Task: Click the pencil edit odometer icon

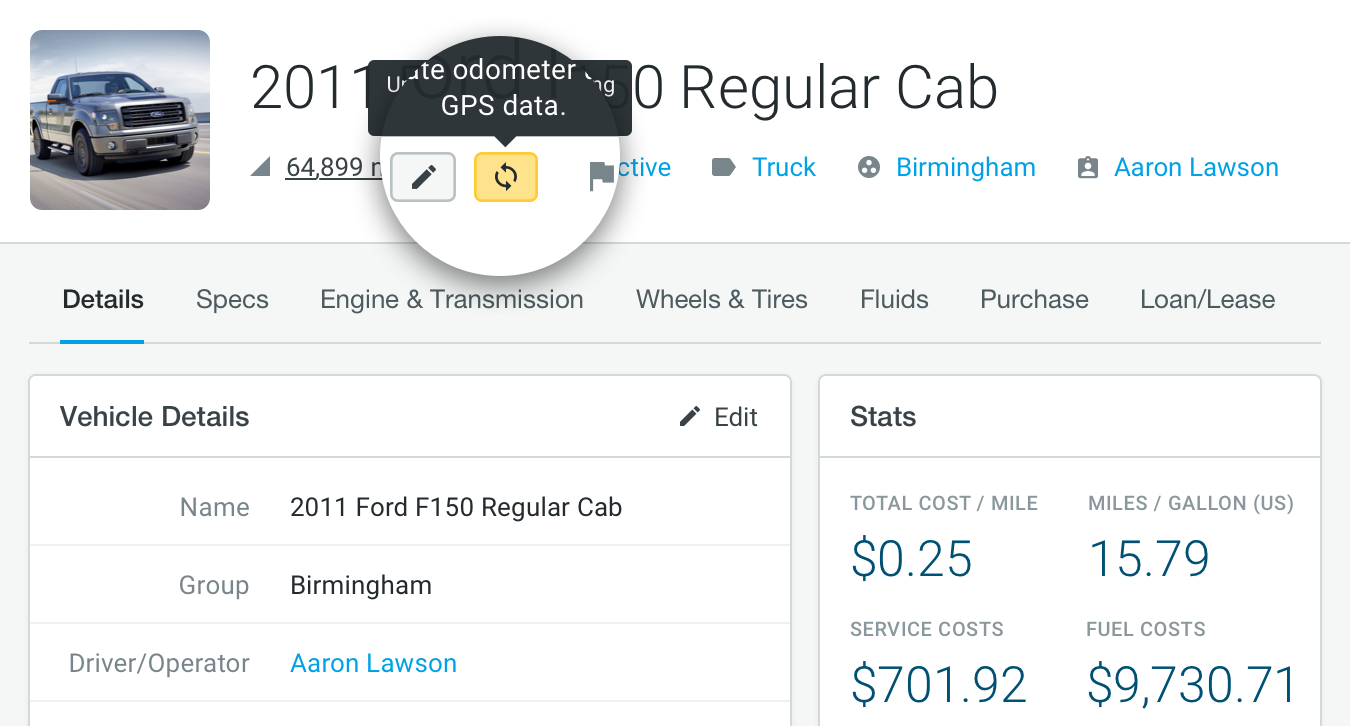Action: point(423,178)
